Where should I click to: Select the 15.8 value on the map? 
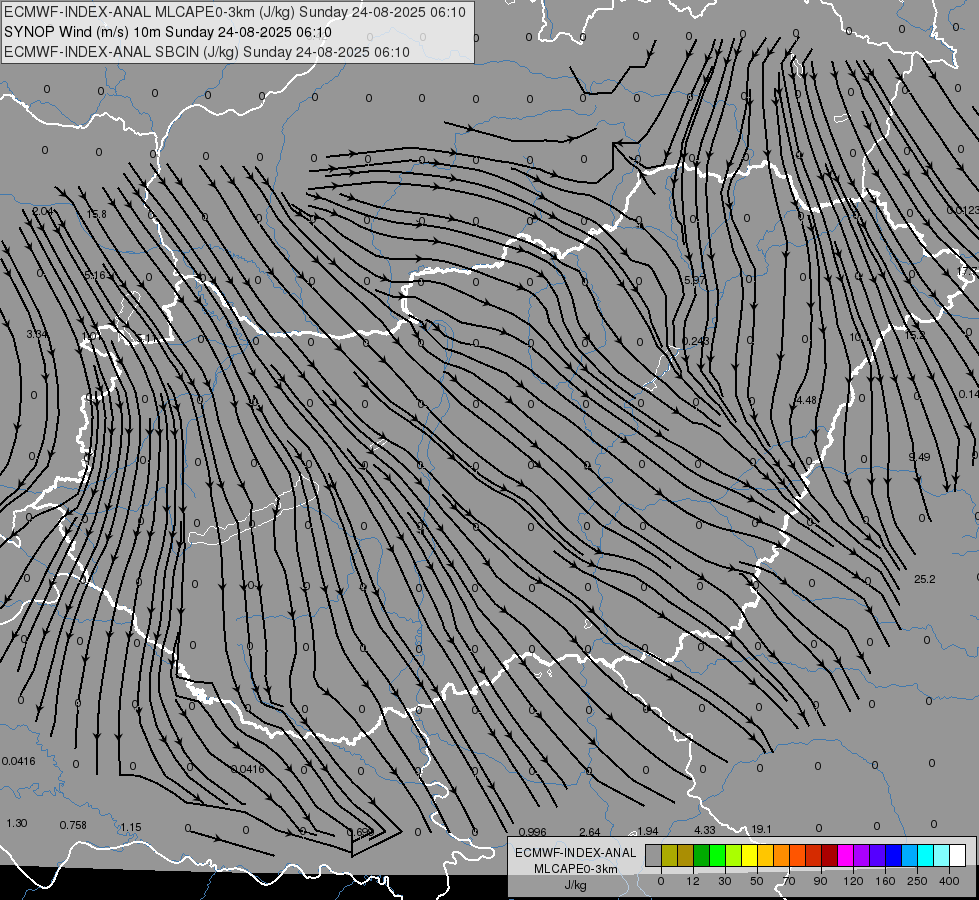pyautogui.click(x=96, y=214)
